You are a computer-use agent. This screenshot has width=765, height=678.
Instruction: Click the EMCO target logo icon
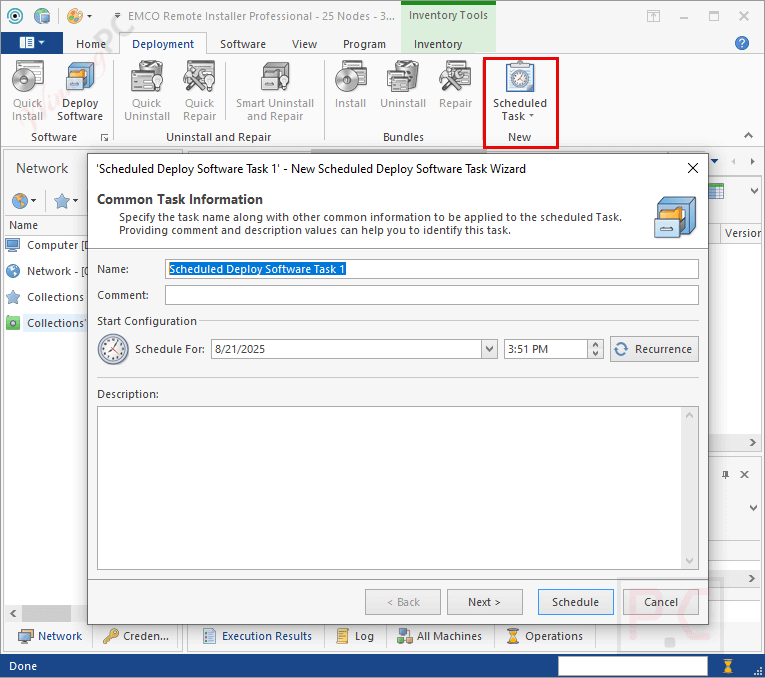[x=15, y=16]
